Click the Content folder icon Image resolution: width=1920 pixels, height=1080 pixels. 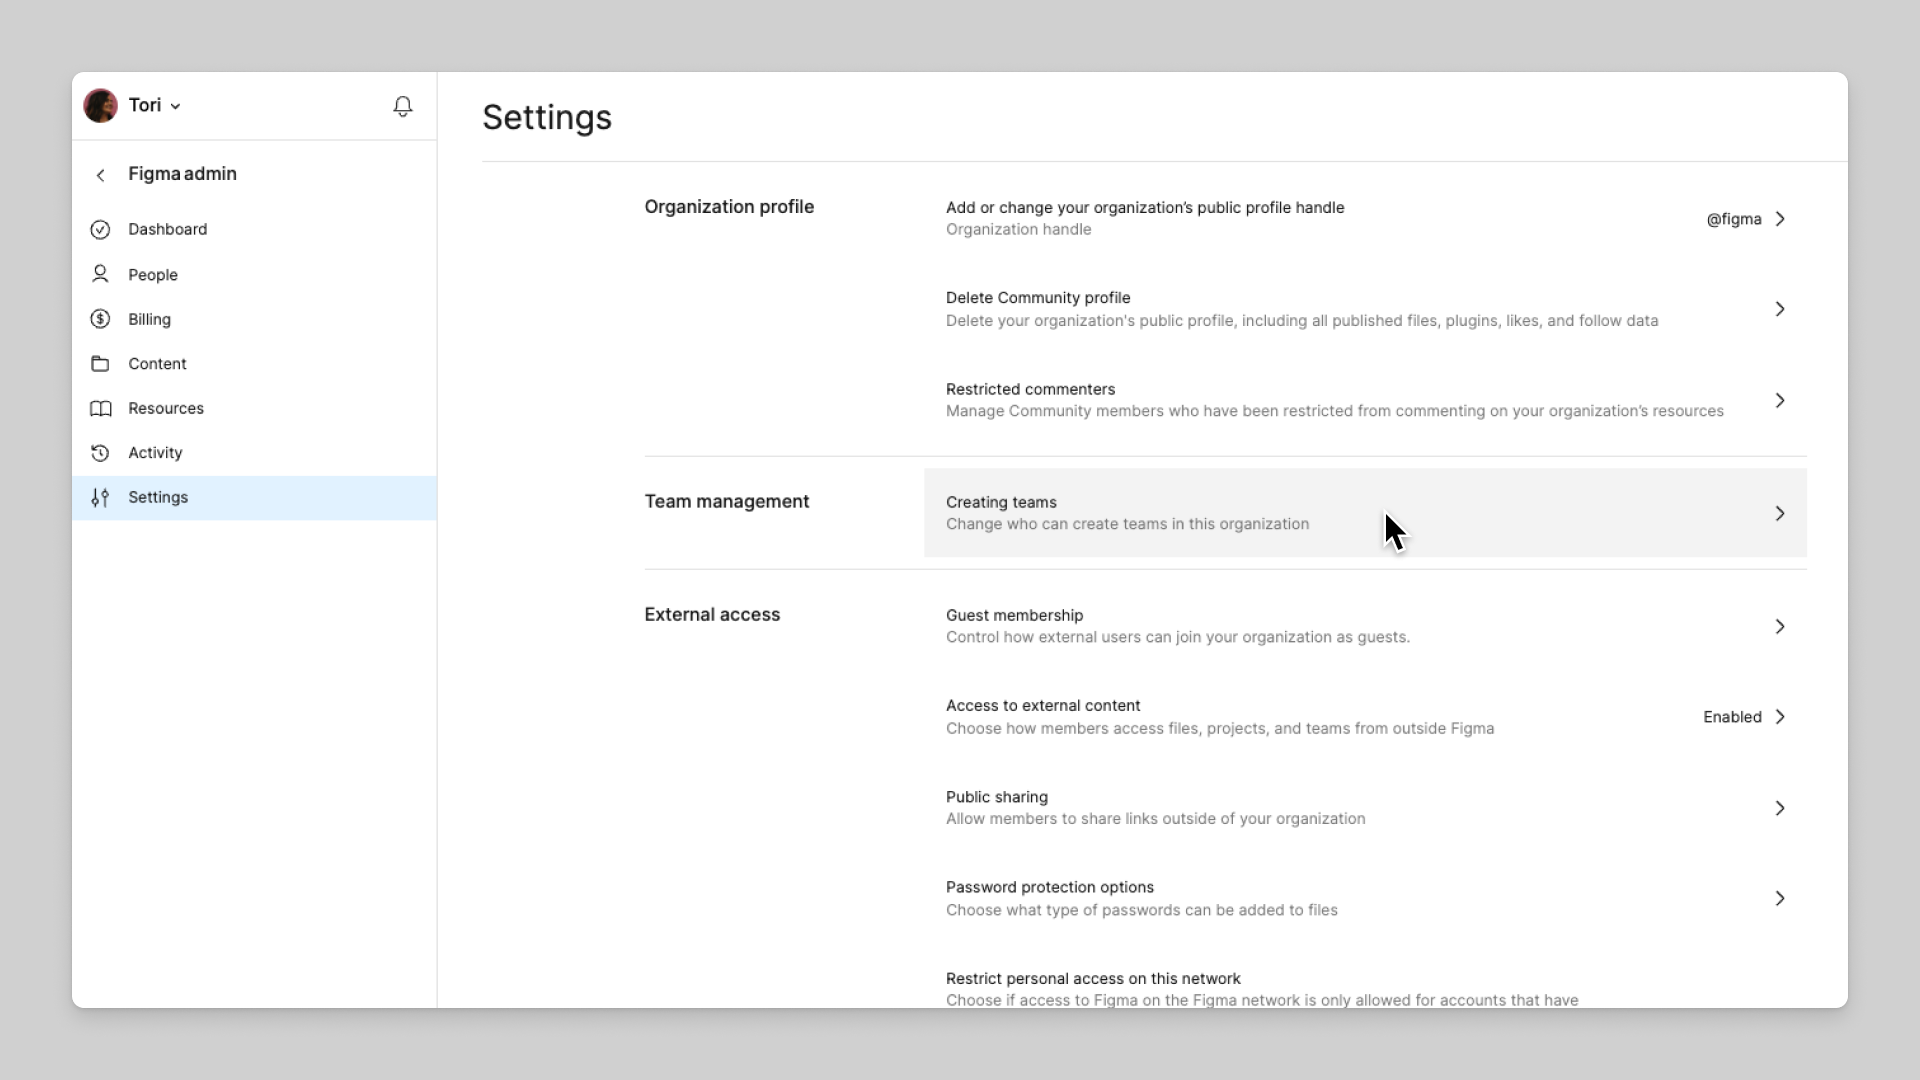[x=100, y=364]
